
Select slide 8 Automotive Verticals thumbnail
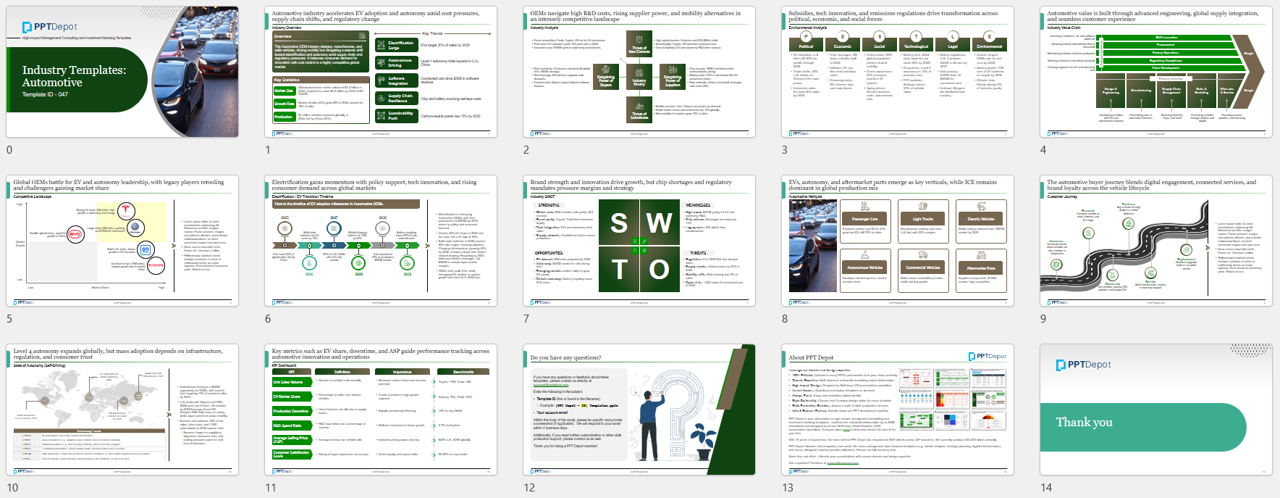tap(896, 243)
